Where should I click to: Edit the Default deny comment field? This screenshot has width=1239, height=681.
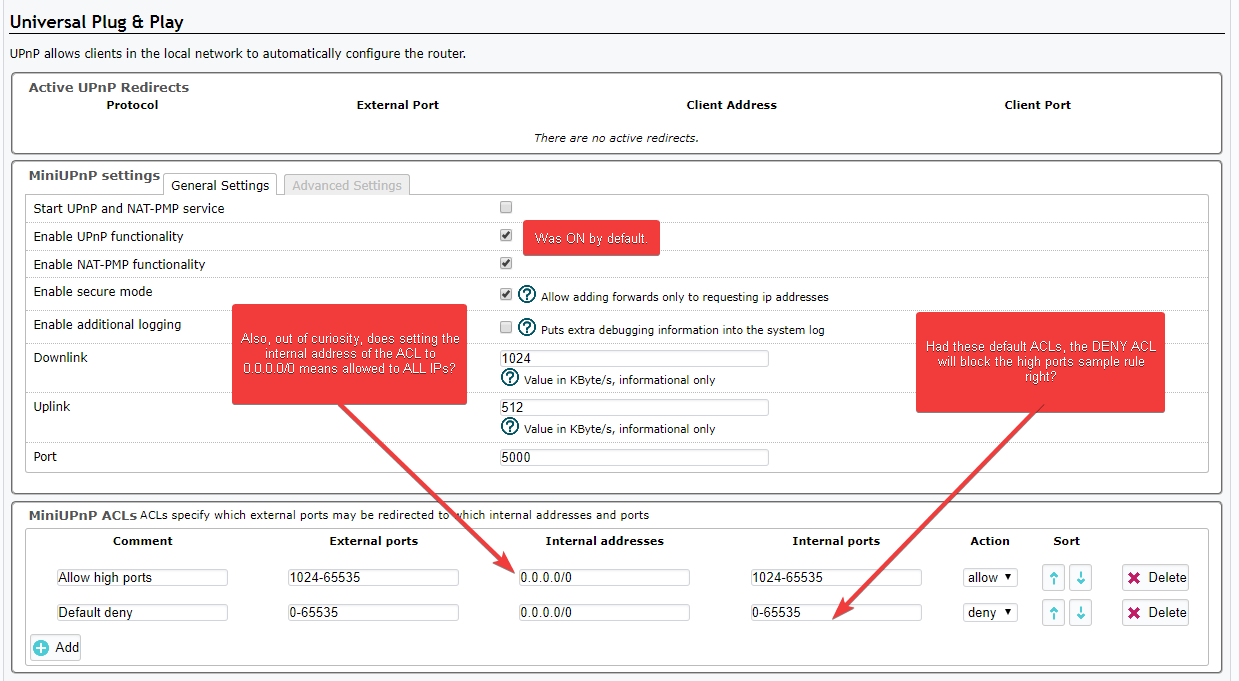point(142,612)
